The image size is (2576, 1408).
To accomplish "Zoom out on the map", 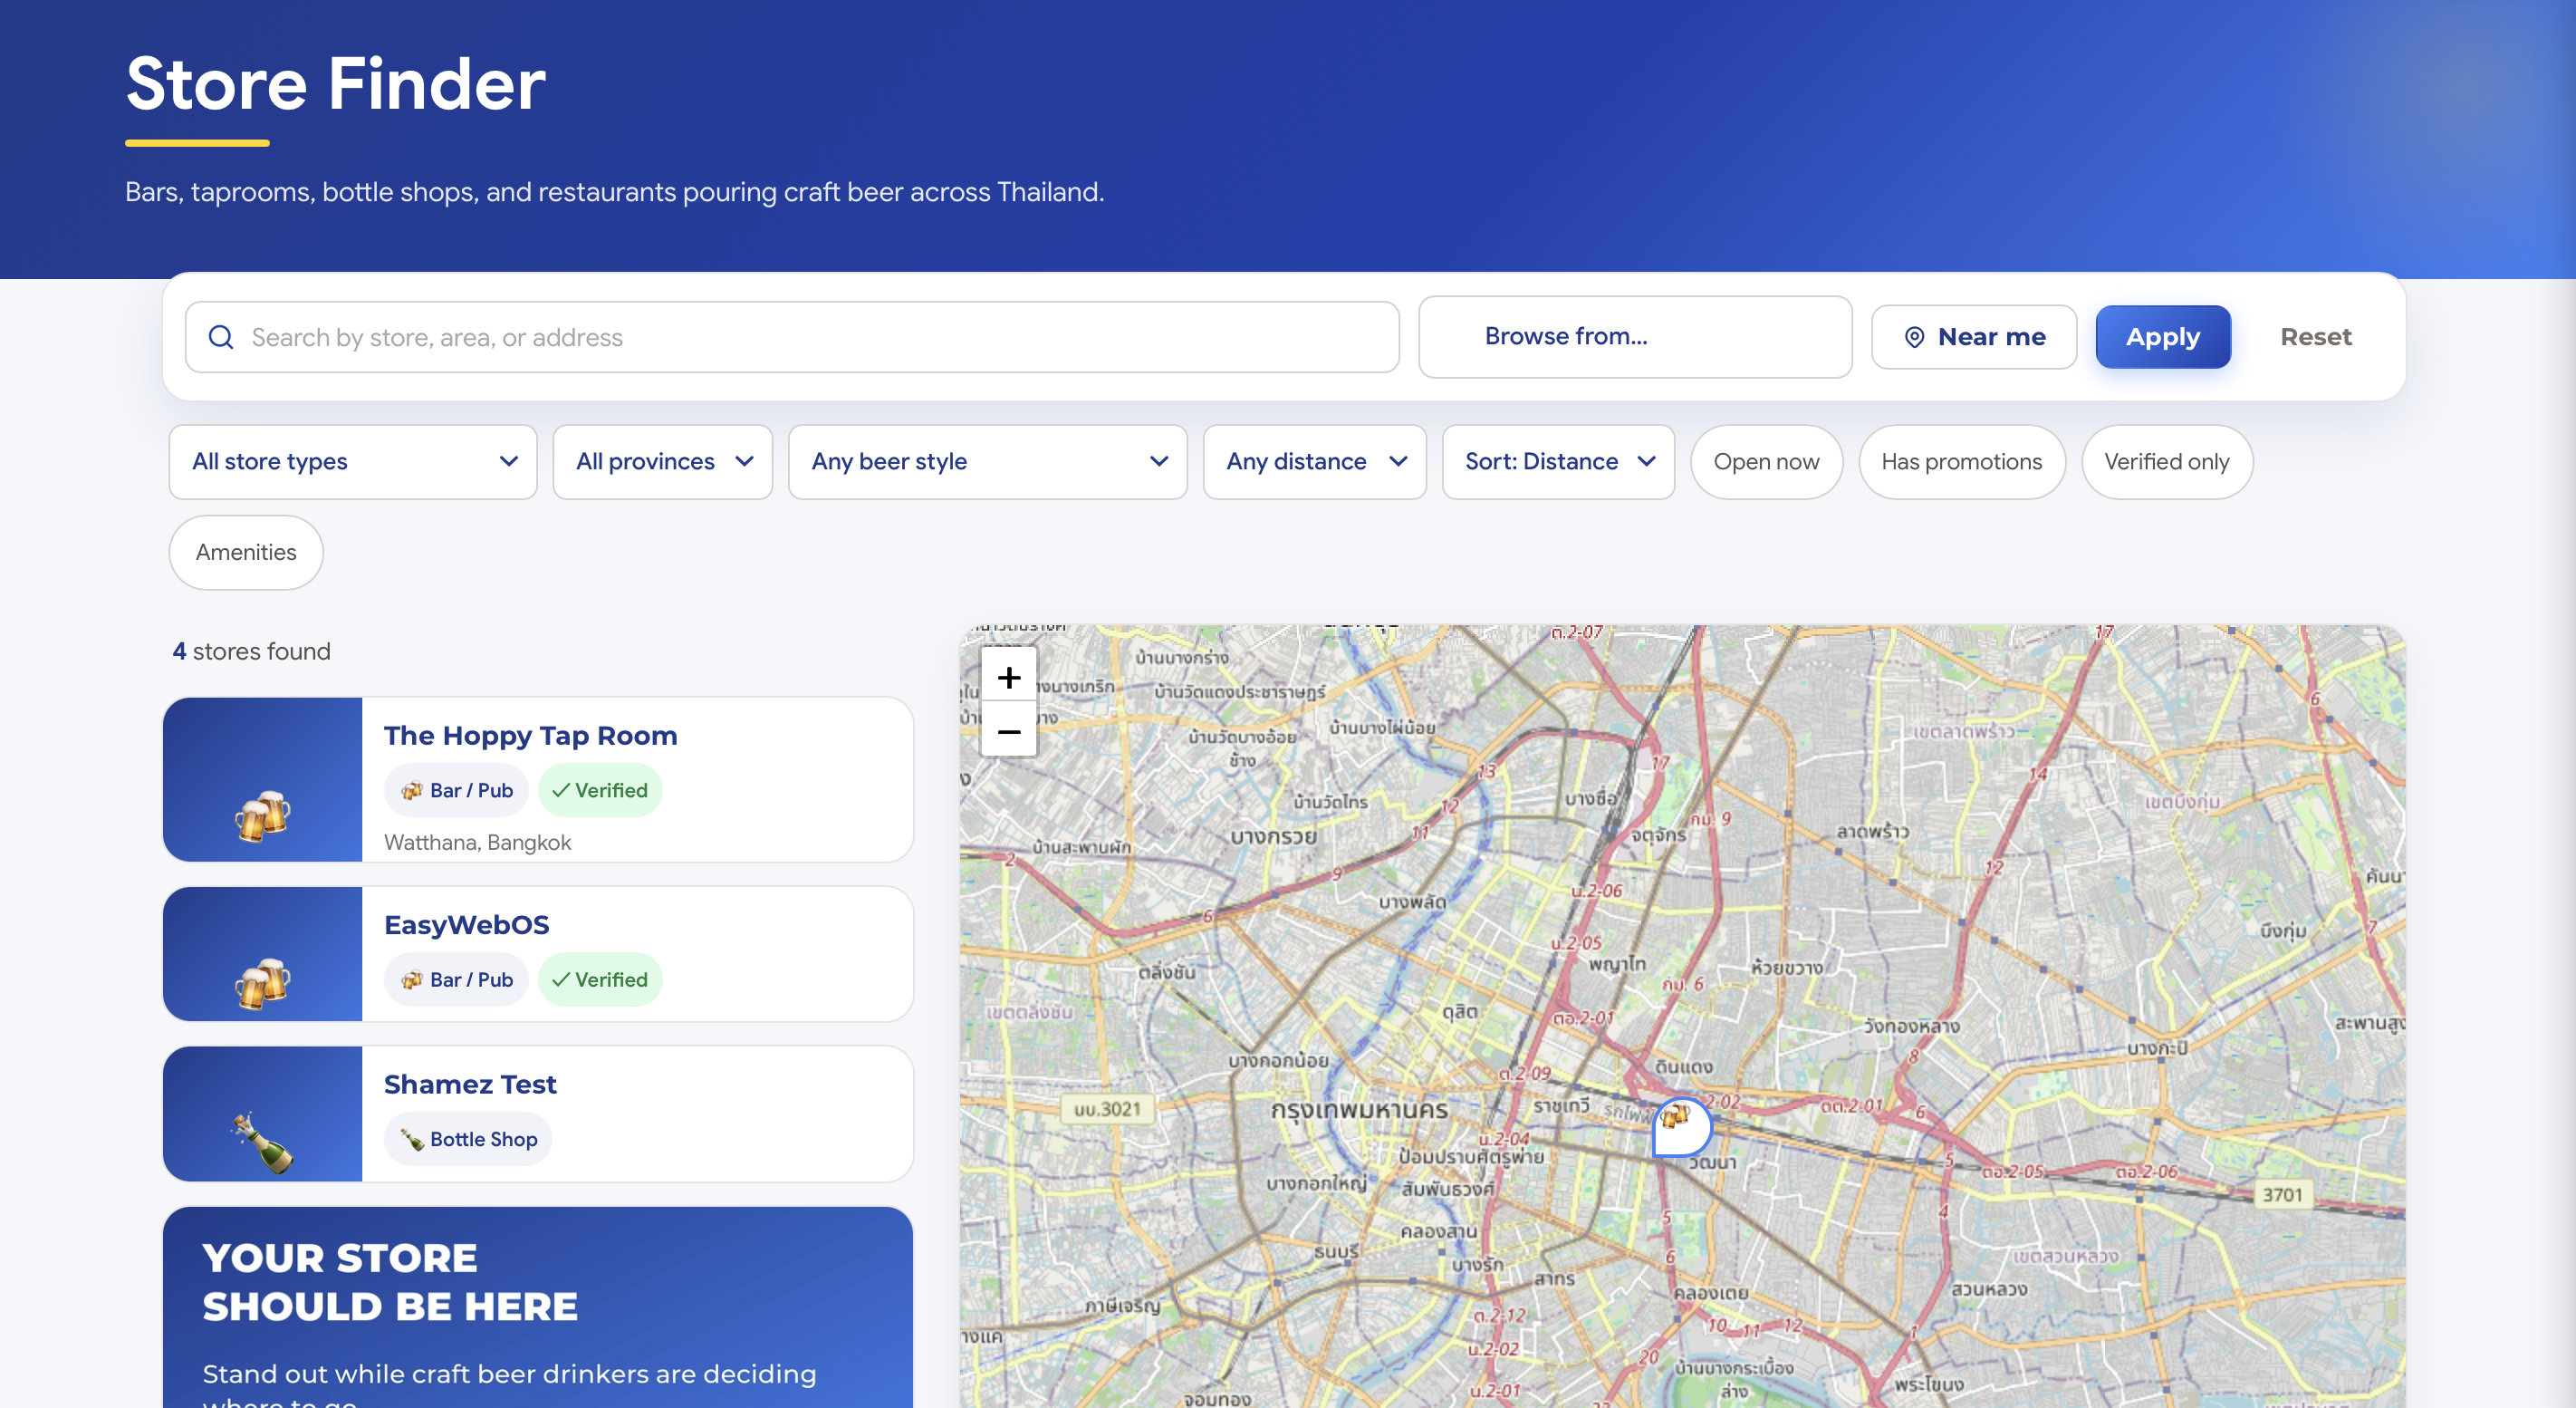I will click(1009, 731).
